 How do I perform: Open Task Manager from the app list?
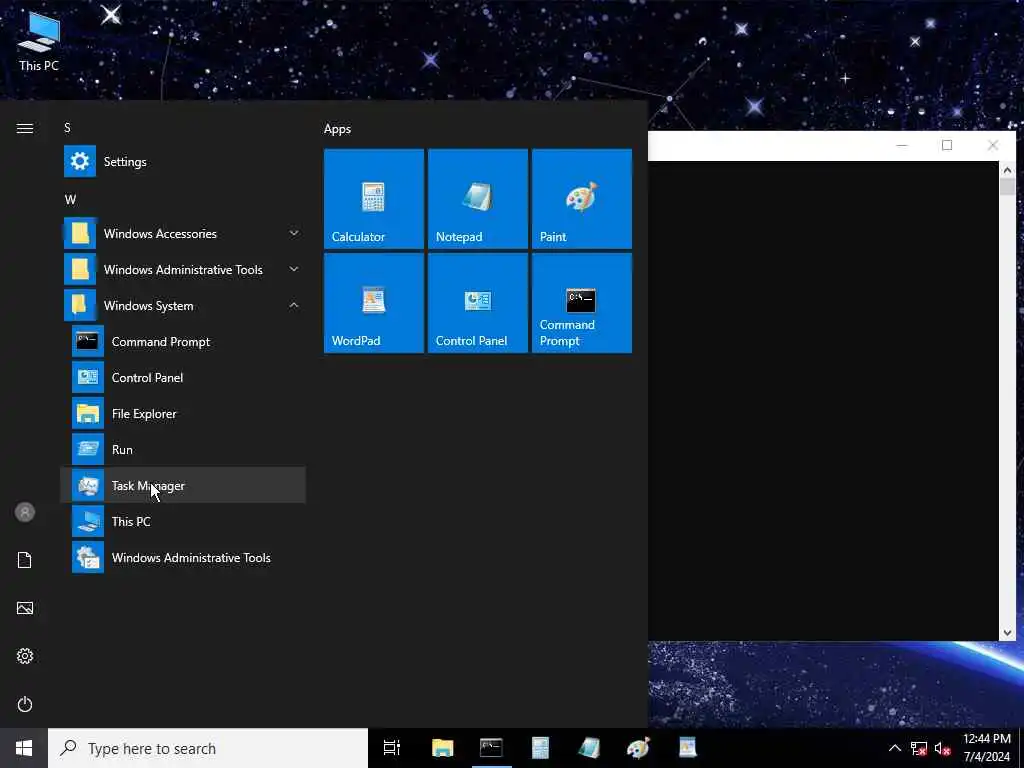coord(183,485)
